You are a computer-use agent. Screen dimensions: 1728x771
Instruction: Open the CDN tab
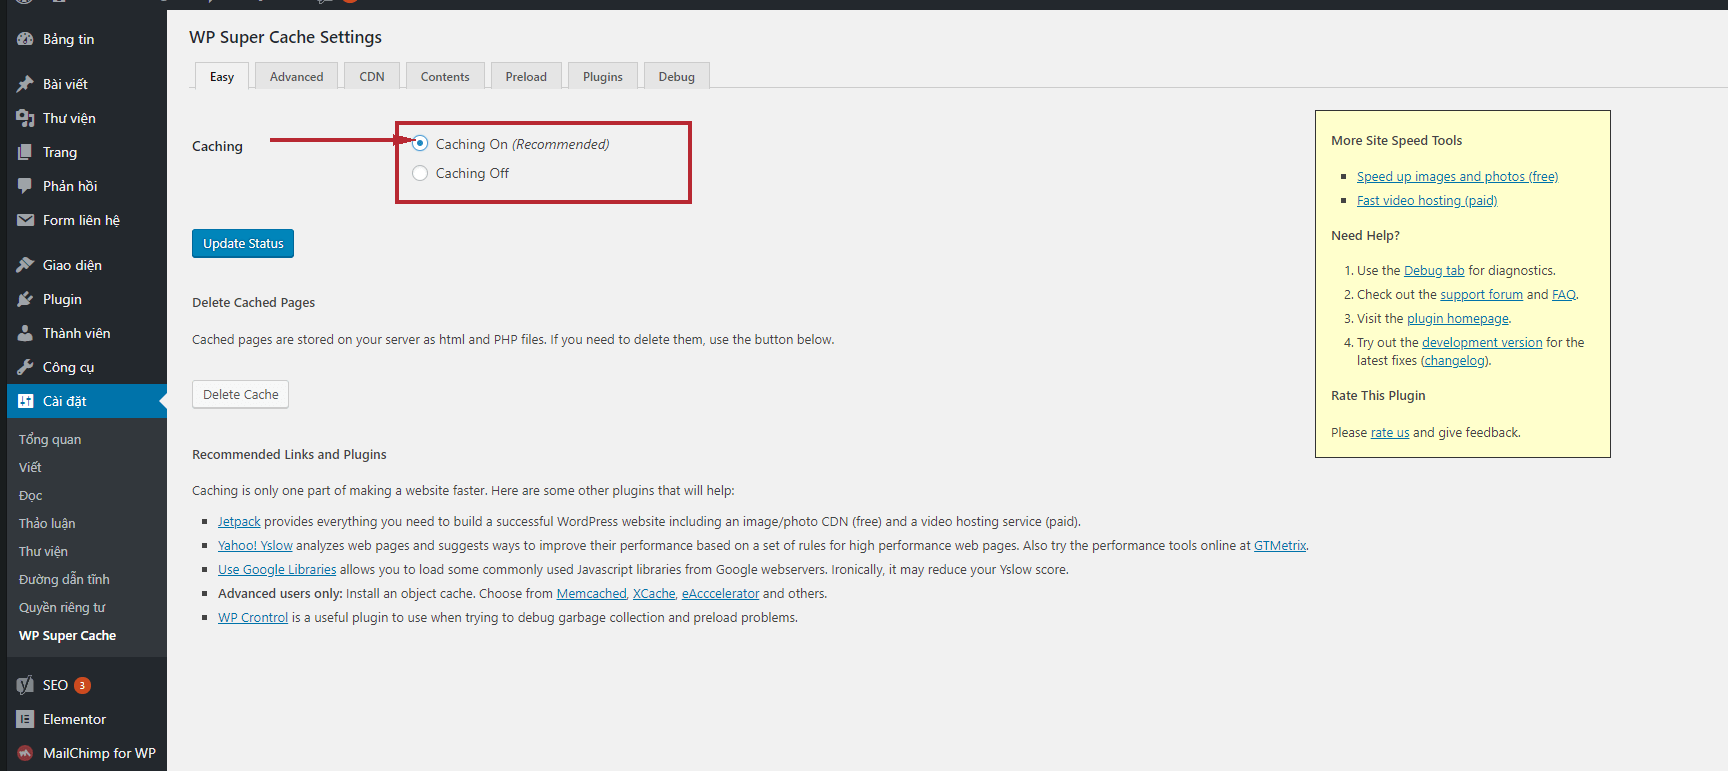pyautogui.click(x=372, y=76)
